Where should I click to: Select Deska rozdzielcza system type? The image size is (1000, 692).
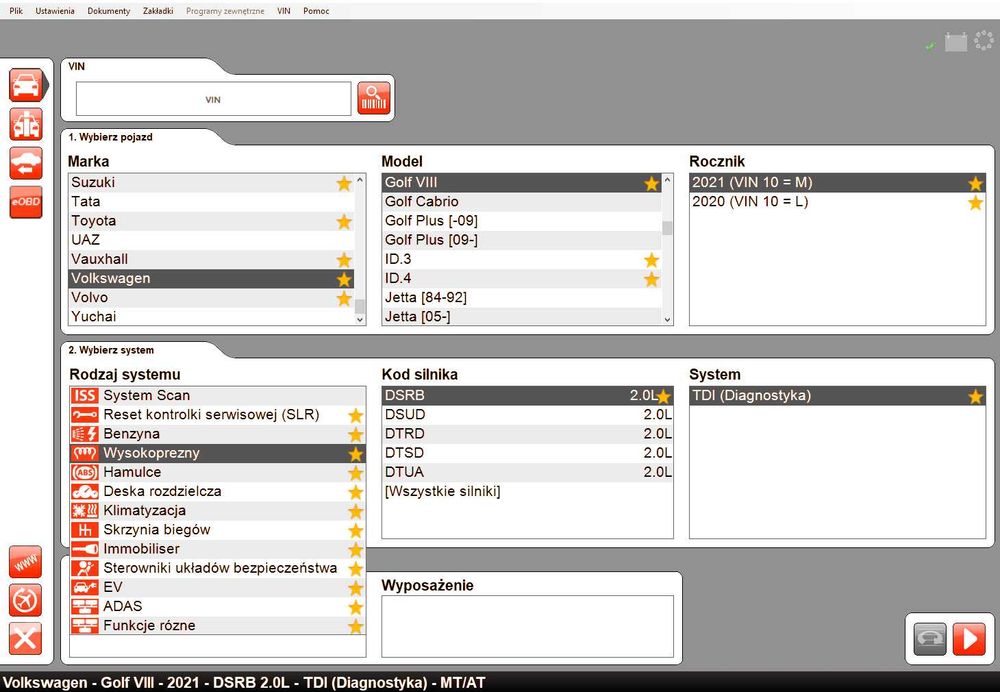(217, 491)
